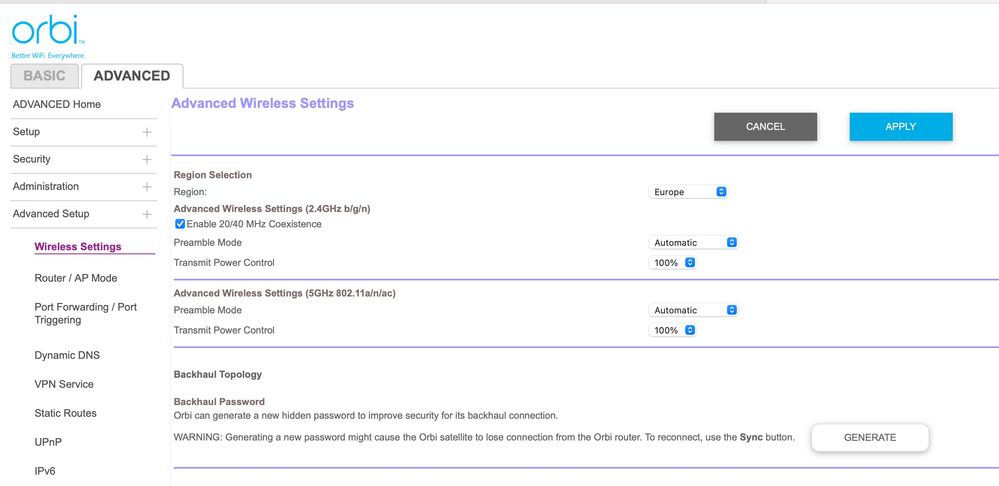Screen dimensions: 999x486
Task: Expand Administration with its plus icon
Action: tap(147, 187)
